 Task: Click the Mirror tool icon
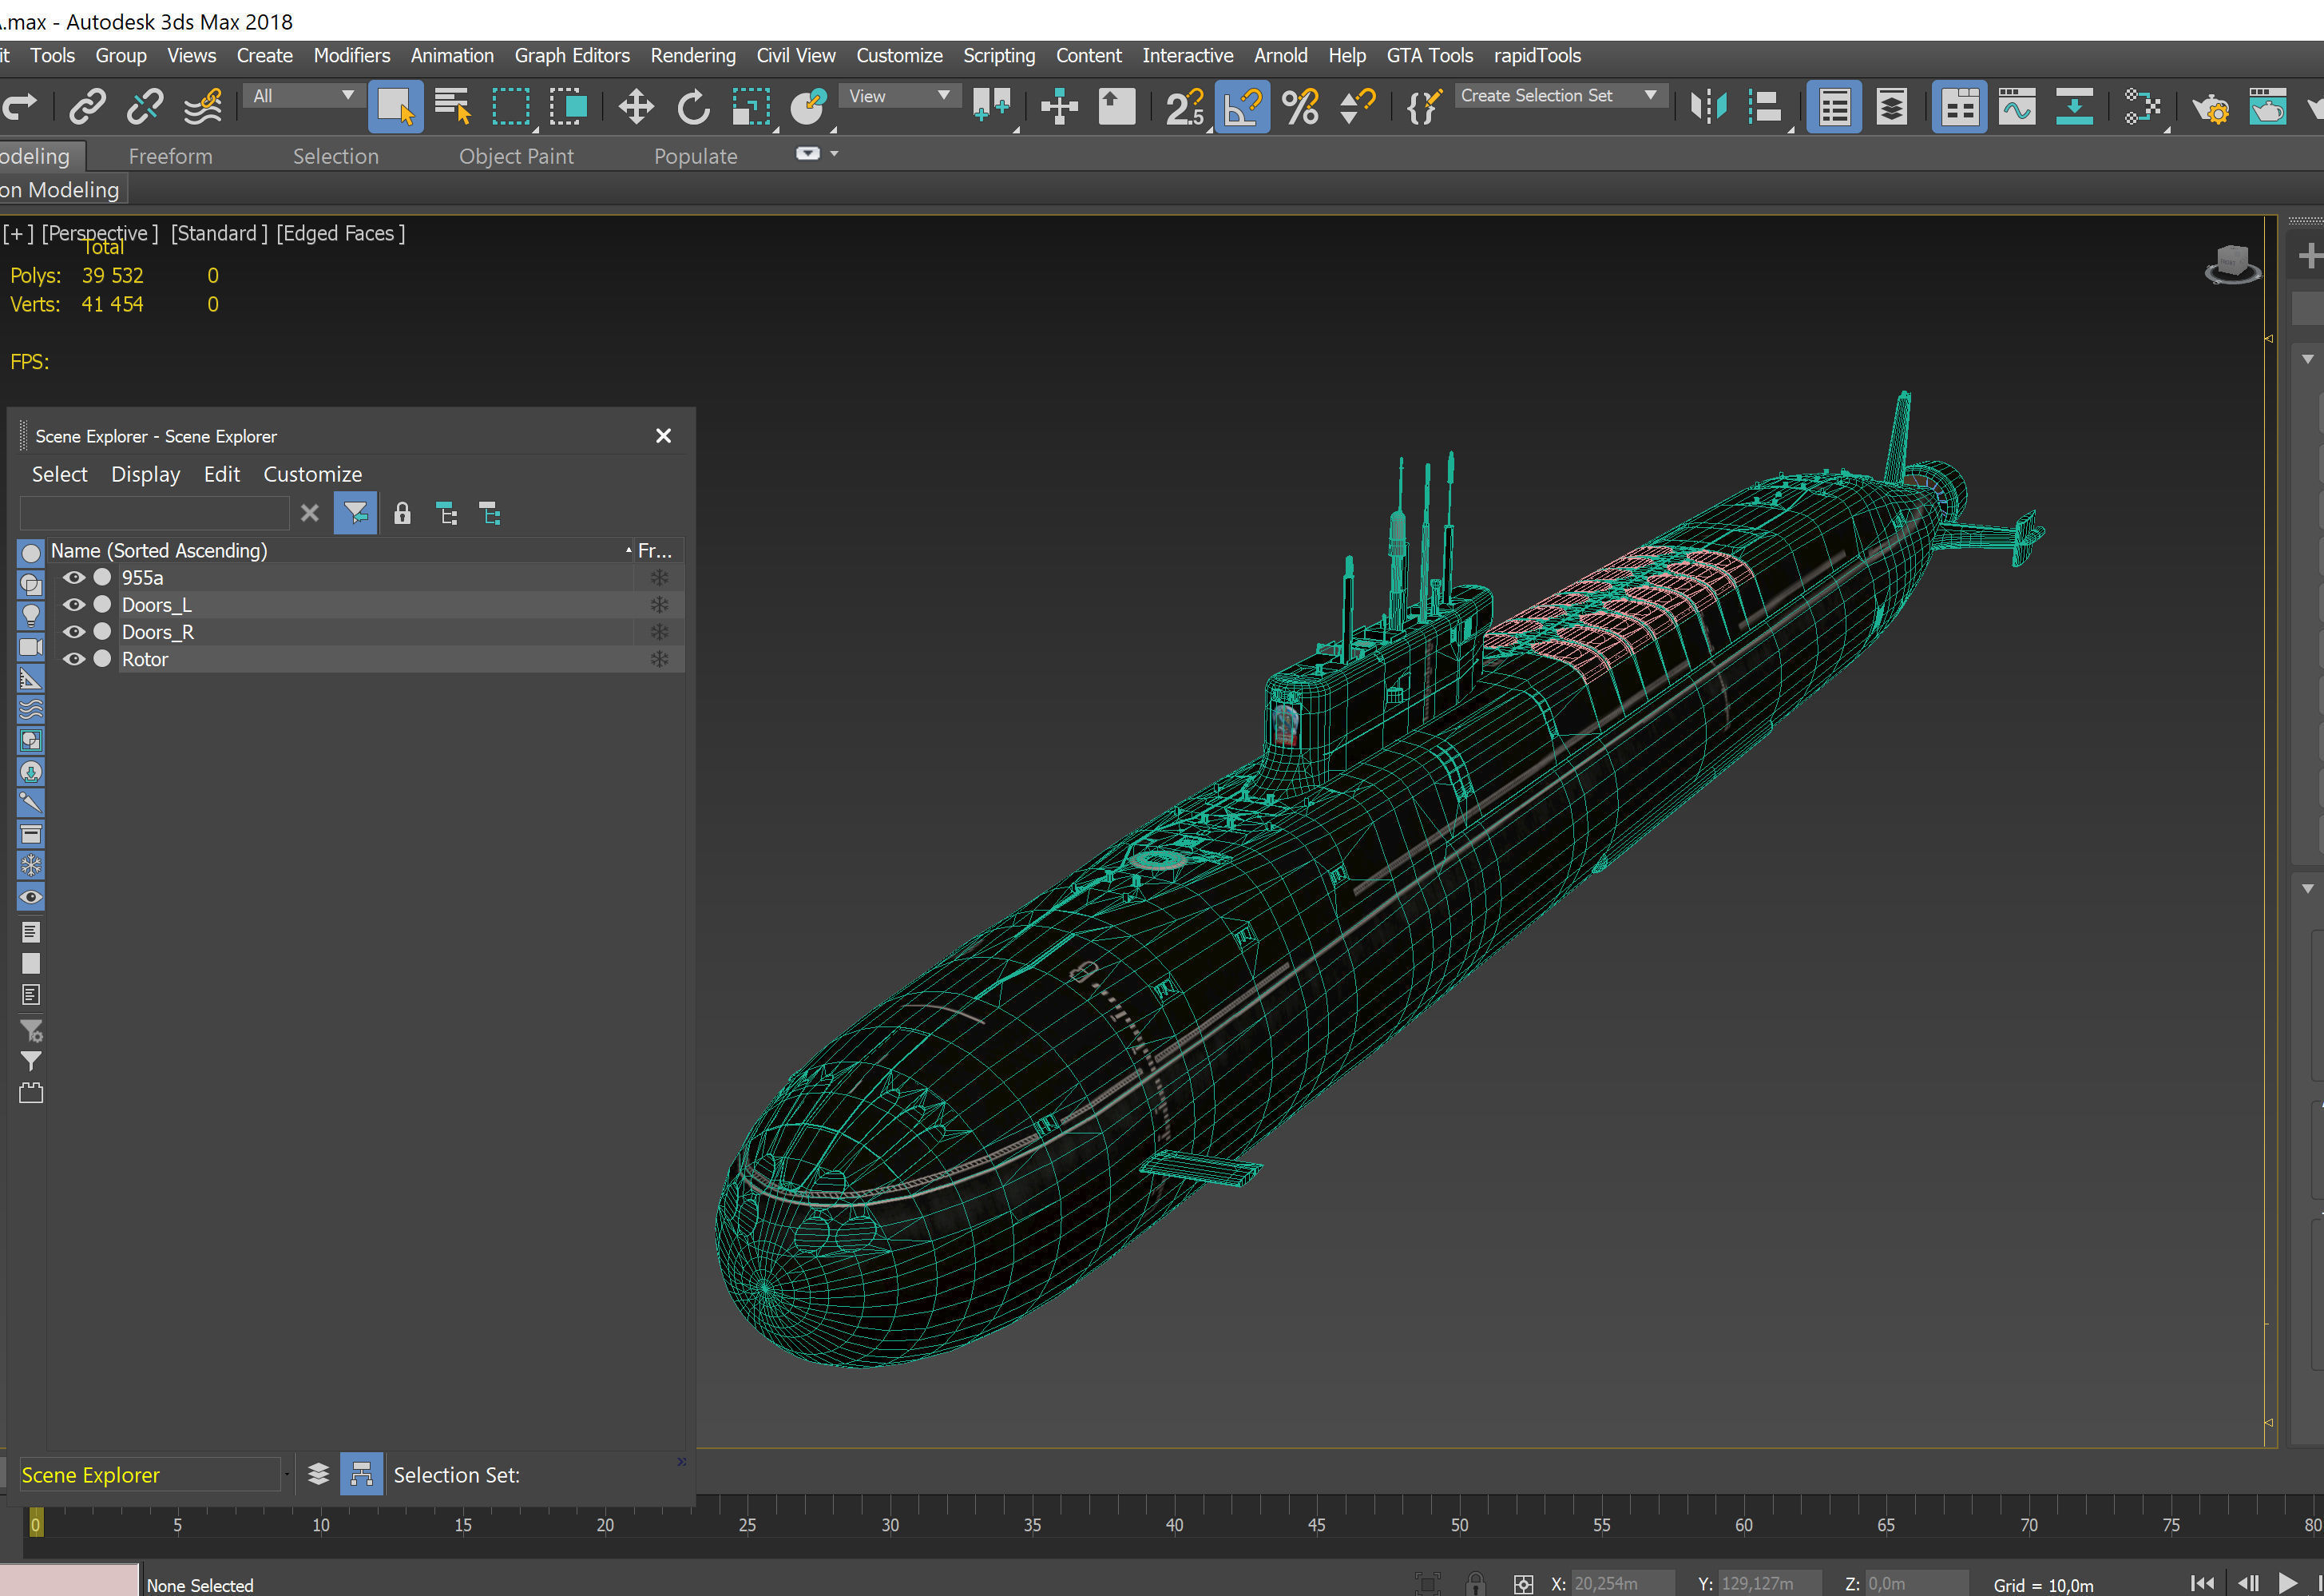tap(1708, 107)
